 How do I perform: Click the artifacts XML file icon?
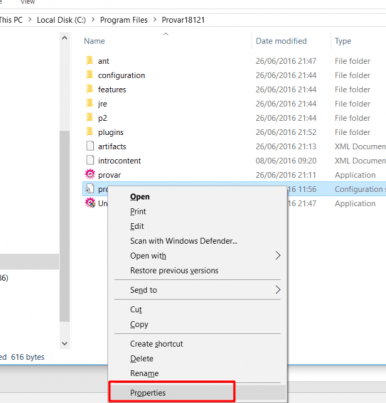(x=90, y=146)
